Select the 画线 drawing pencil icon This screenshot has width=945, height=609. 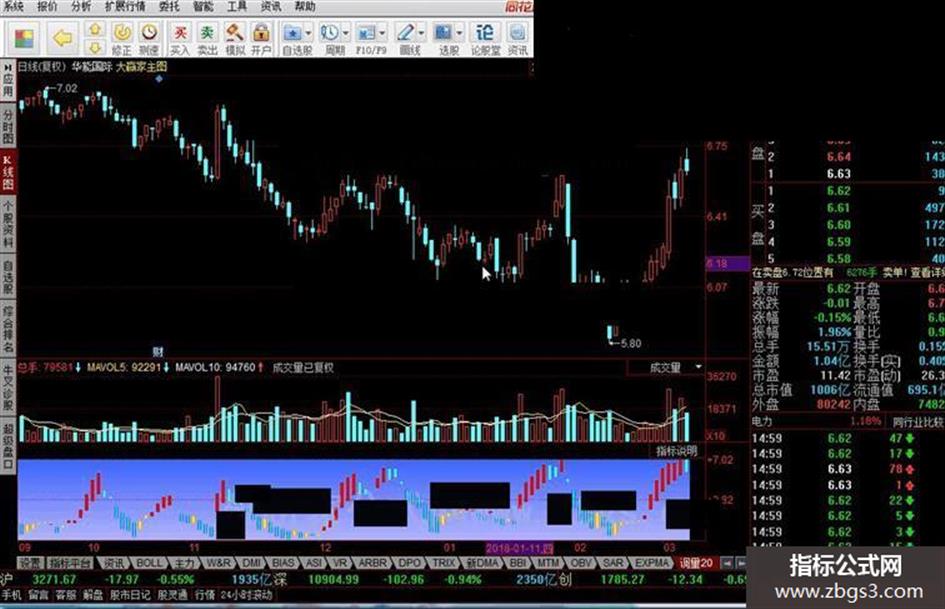click(x=406, y=33)
